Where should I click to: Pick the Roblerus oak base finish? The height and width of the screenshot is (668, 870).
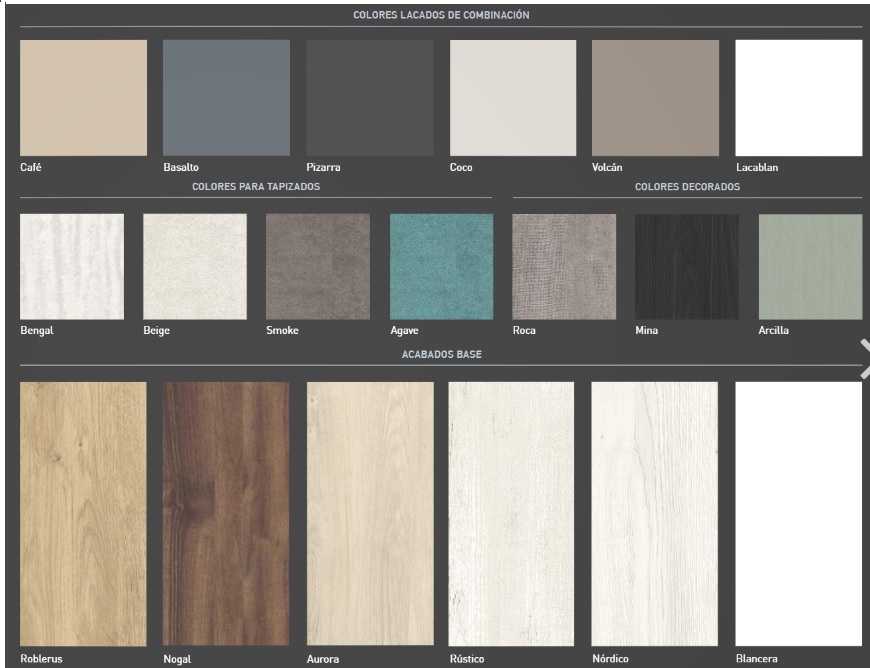coord(83,513)
